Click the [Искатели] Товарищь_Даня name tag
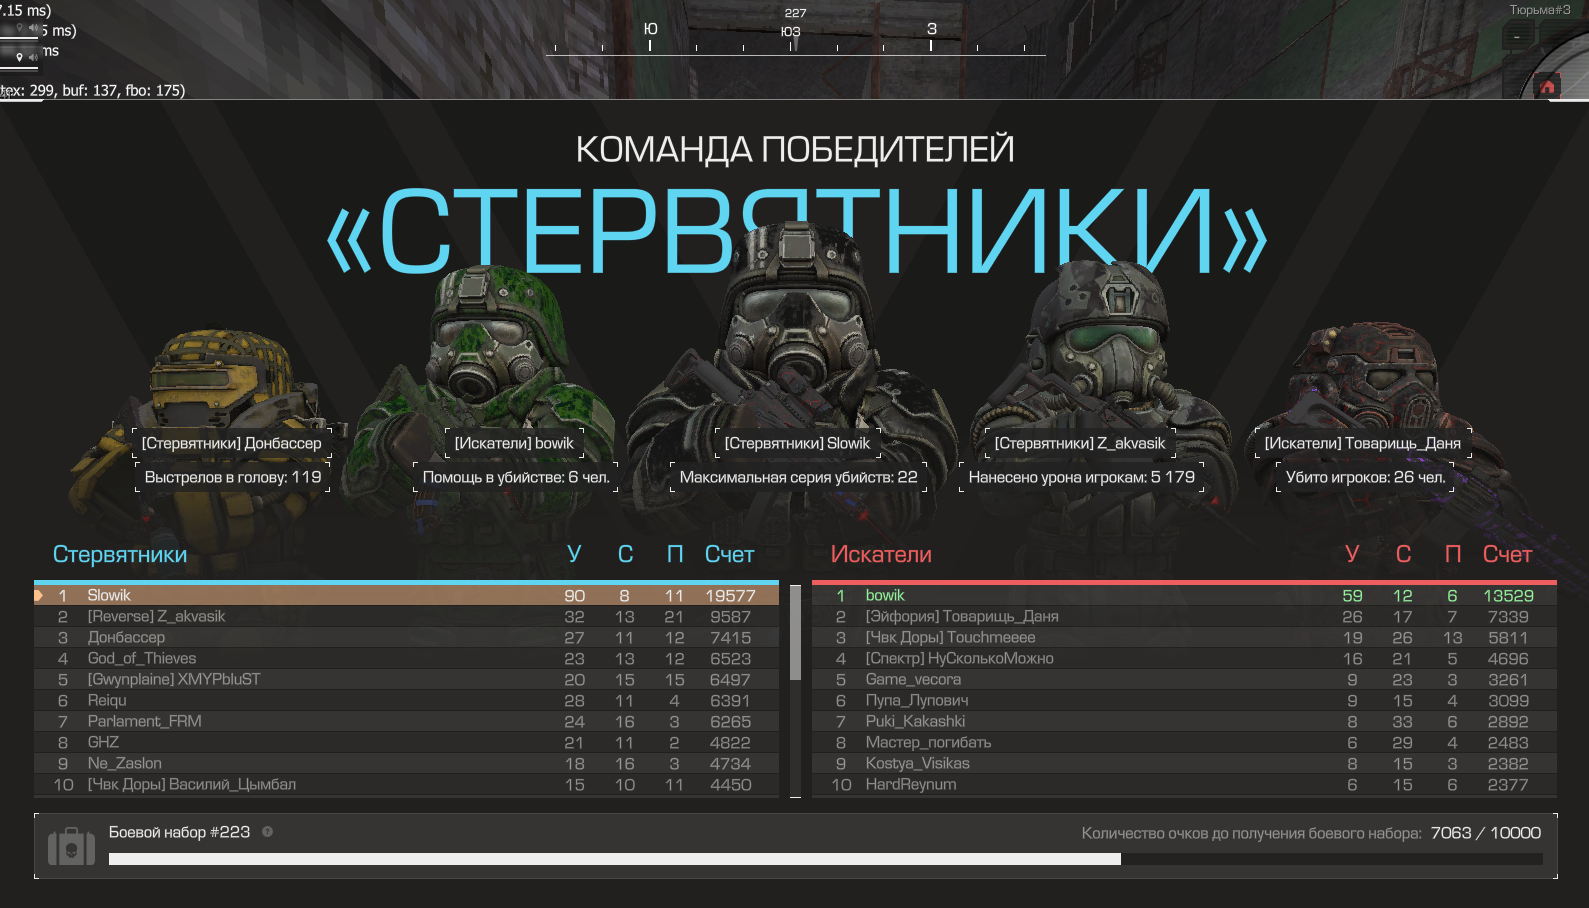 (x=1363, y=443)
